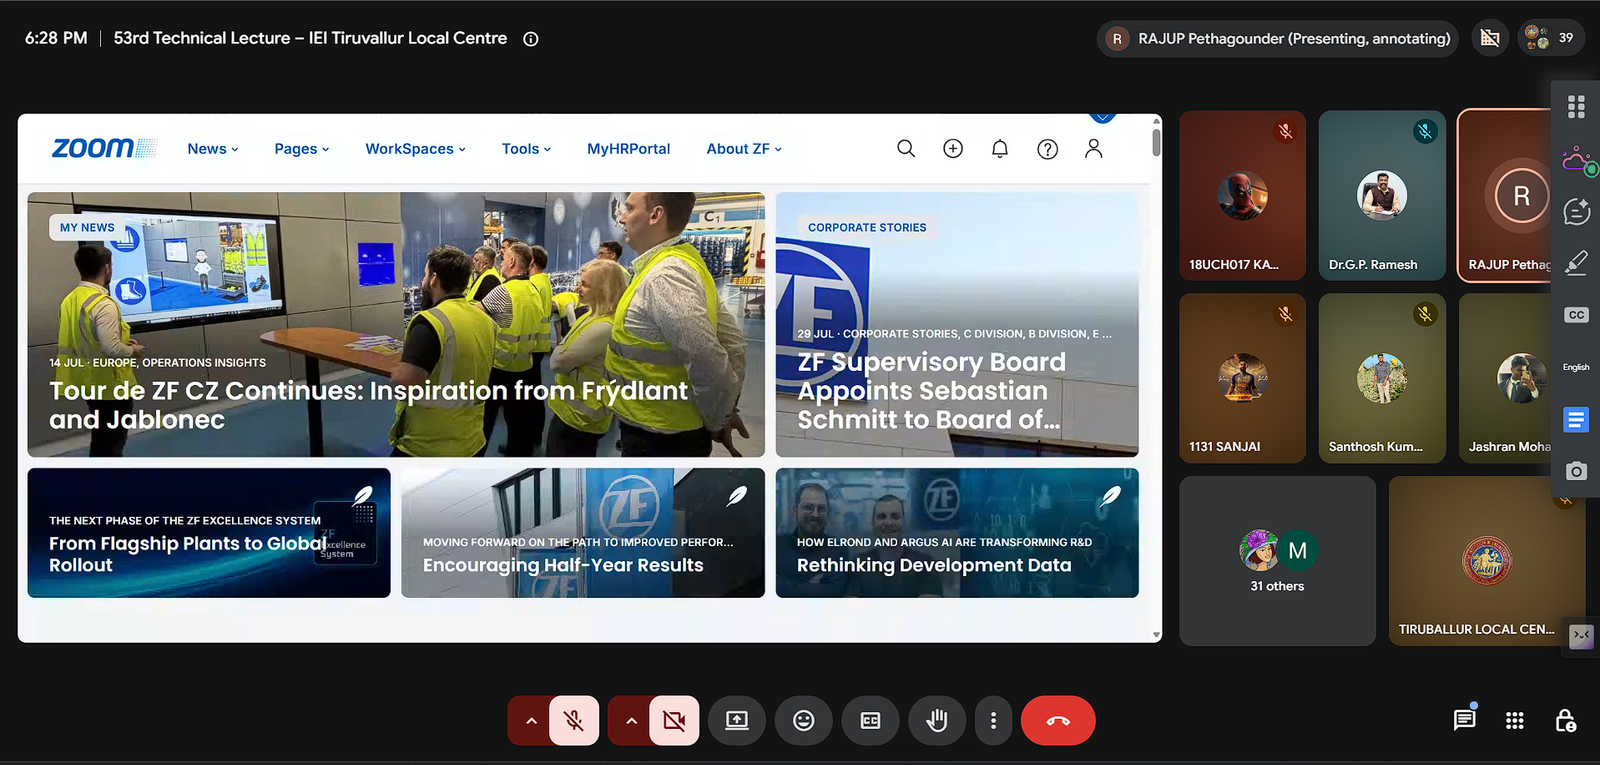Expand the News dropdown menu

click(x=213, y=149)
